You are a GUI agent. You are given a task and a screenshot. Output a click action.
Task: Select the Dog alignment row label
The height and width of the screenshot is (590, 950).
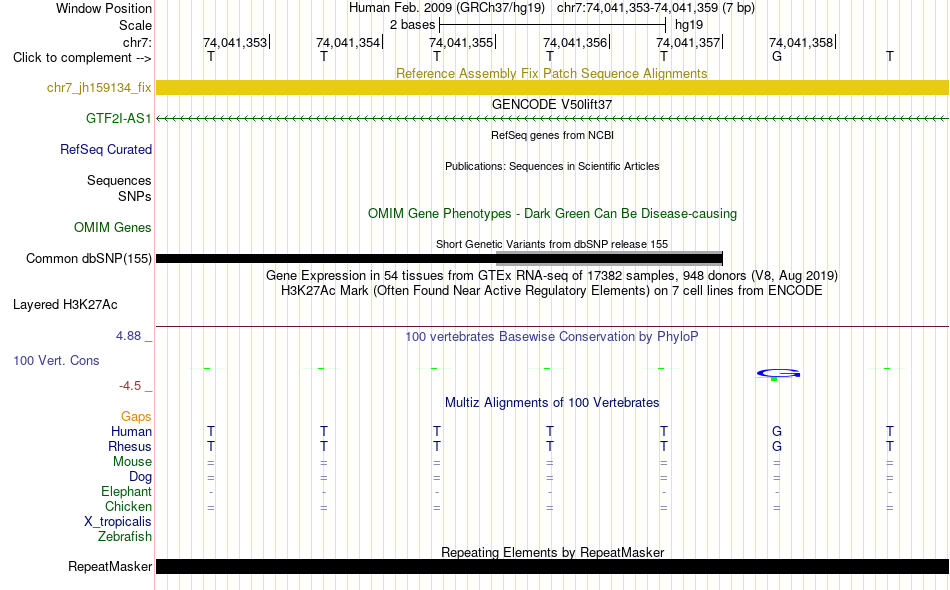[x=140, y=477]
